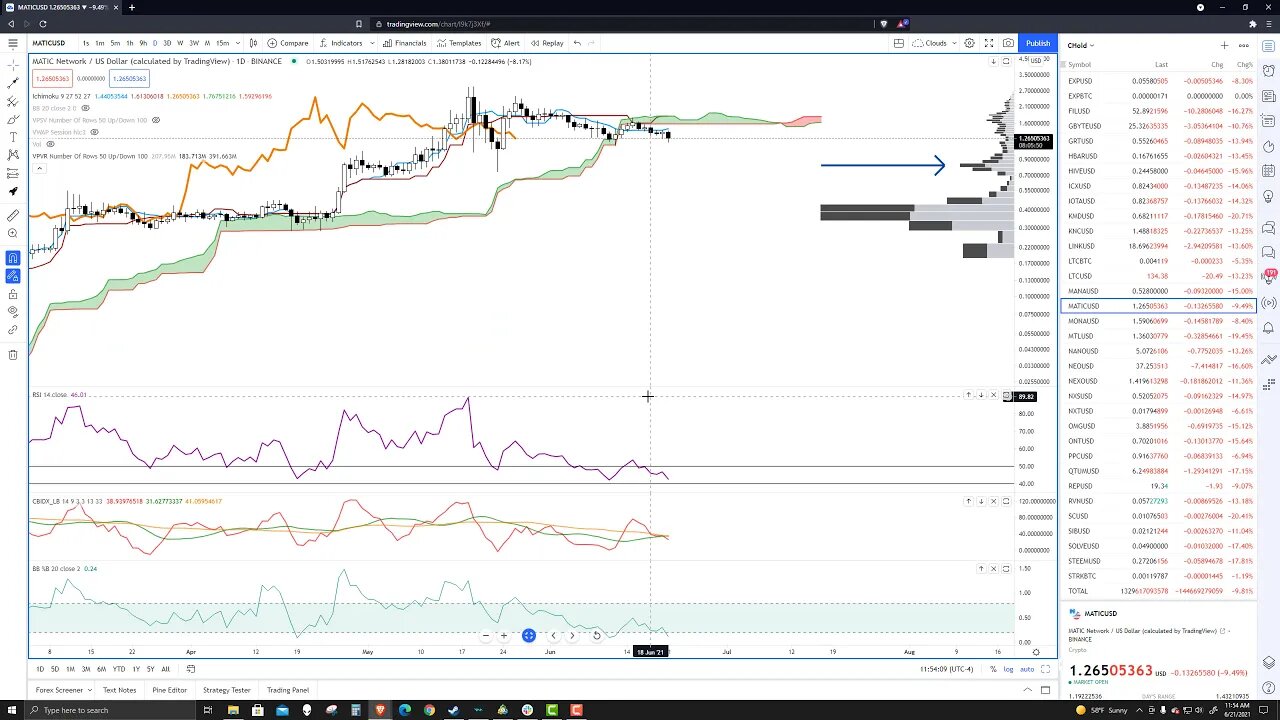Toggle magnet mode in drawing toolbar
The width and height of the screenshot is (1280, 720).
click(12, 257)
